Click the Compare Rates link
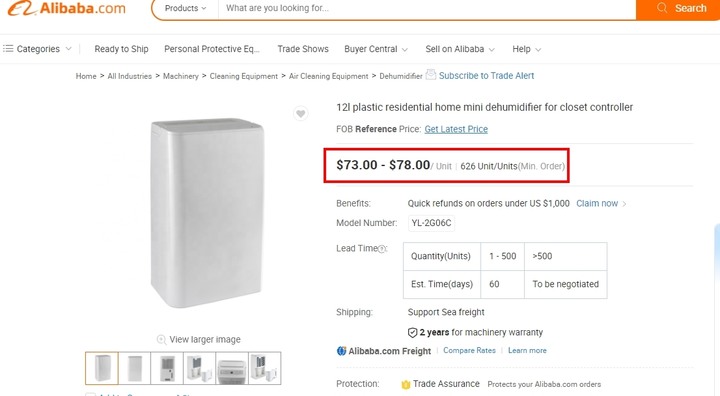 pos(469,350)
